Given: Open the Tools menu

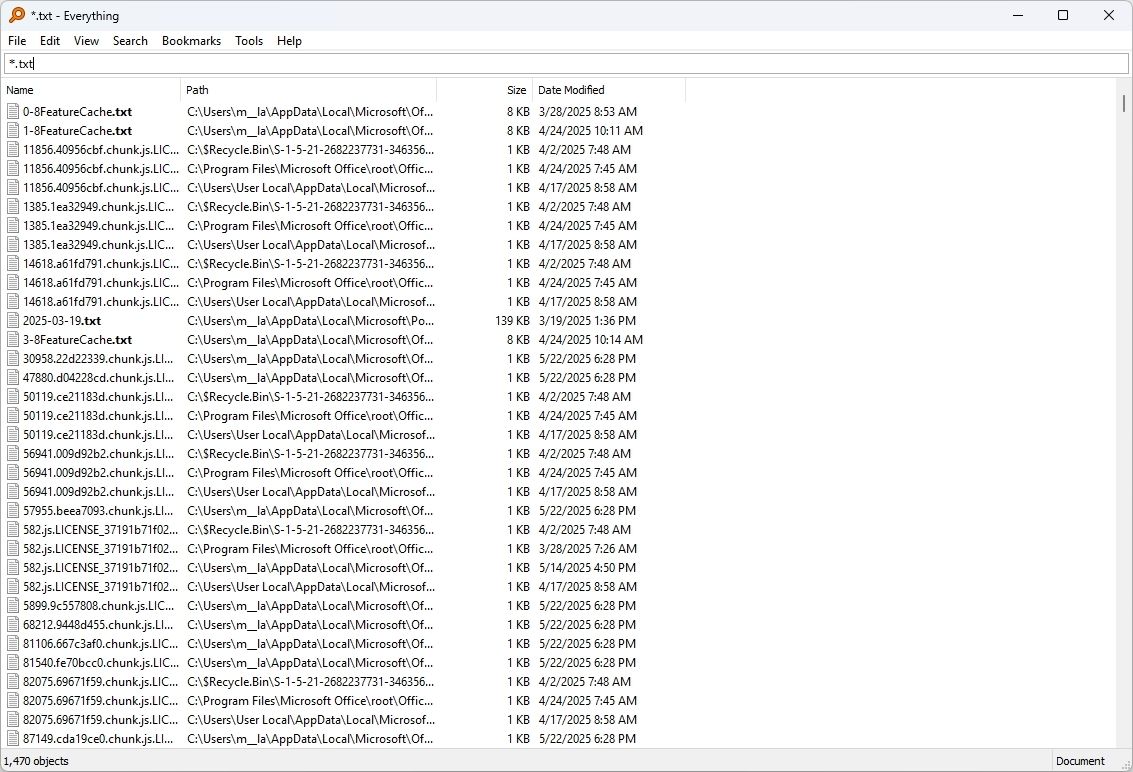Looking at the screenshot, I should tap(248, 41).
